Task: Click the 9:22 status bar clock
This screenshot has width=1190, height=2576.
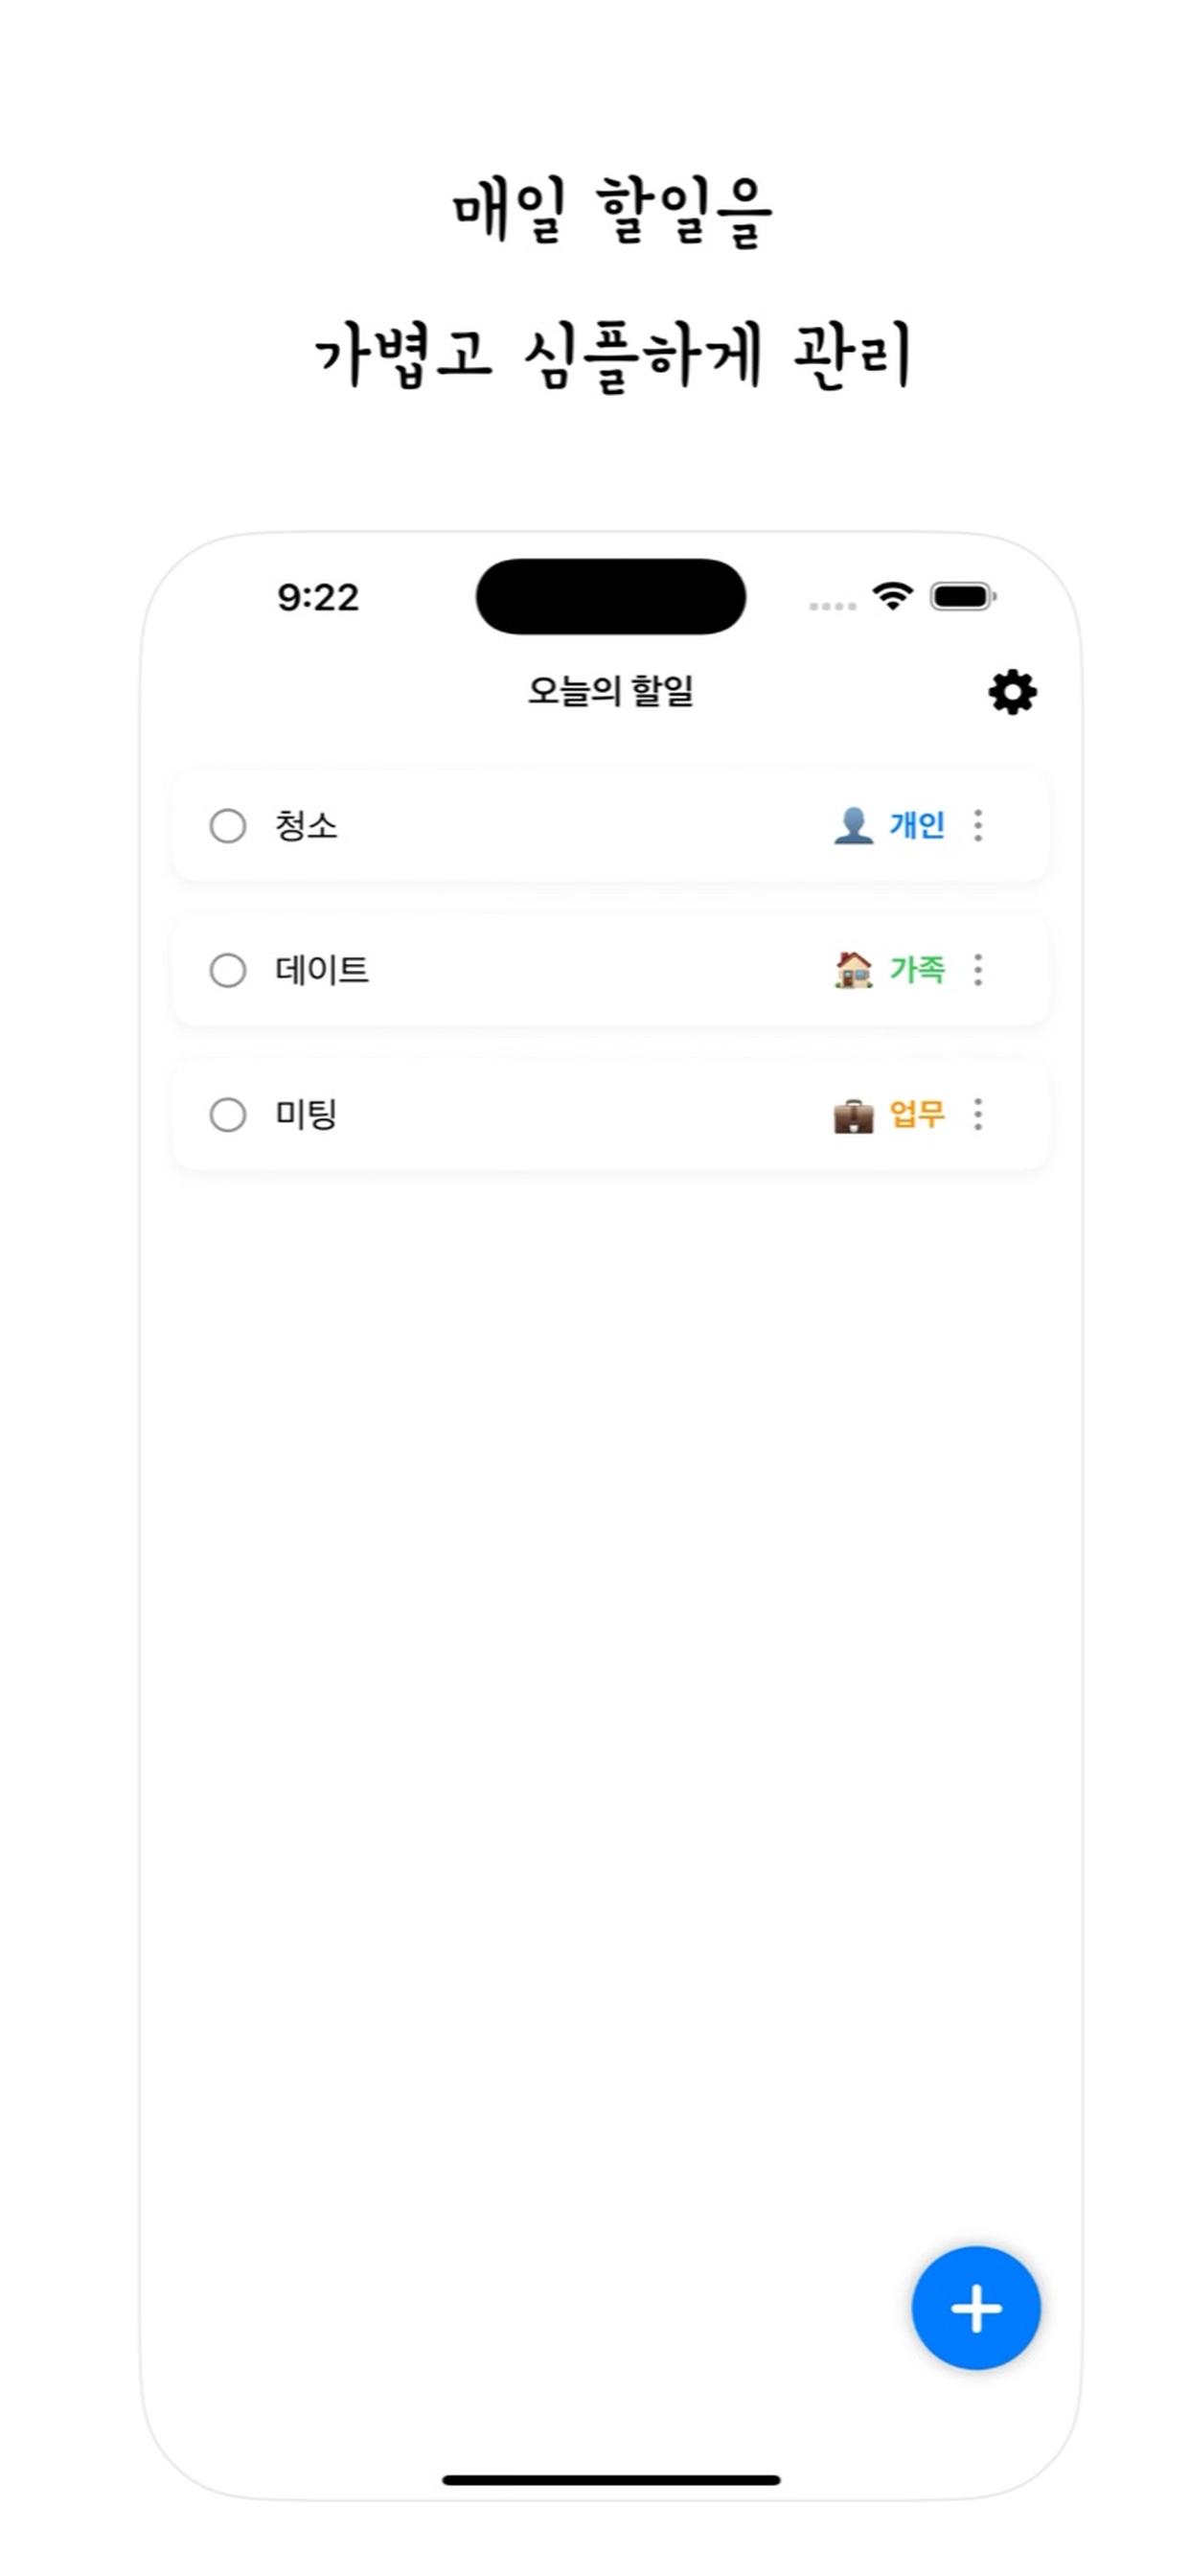Action: 318,598
